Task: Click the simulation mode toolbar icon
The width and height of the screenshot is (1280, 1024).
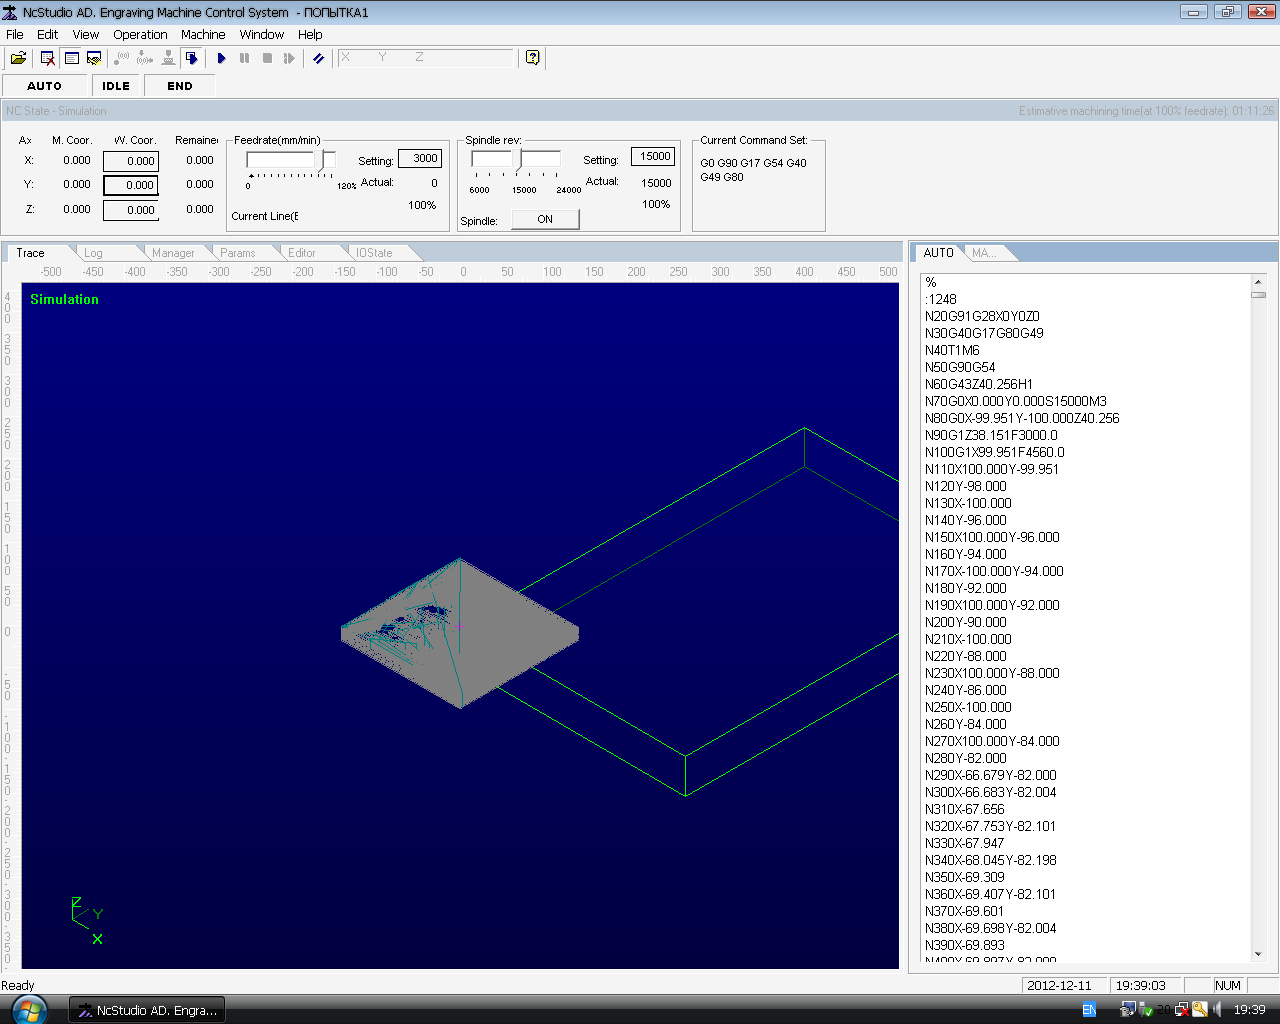Action: point(192,58)
